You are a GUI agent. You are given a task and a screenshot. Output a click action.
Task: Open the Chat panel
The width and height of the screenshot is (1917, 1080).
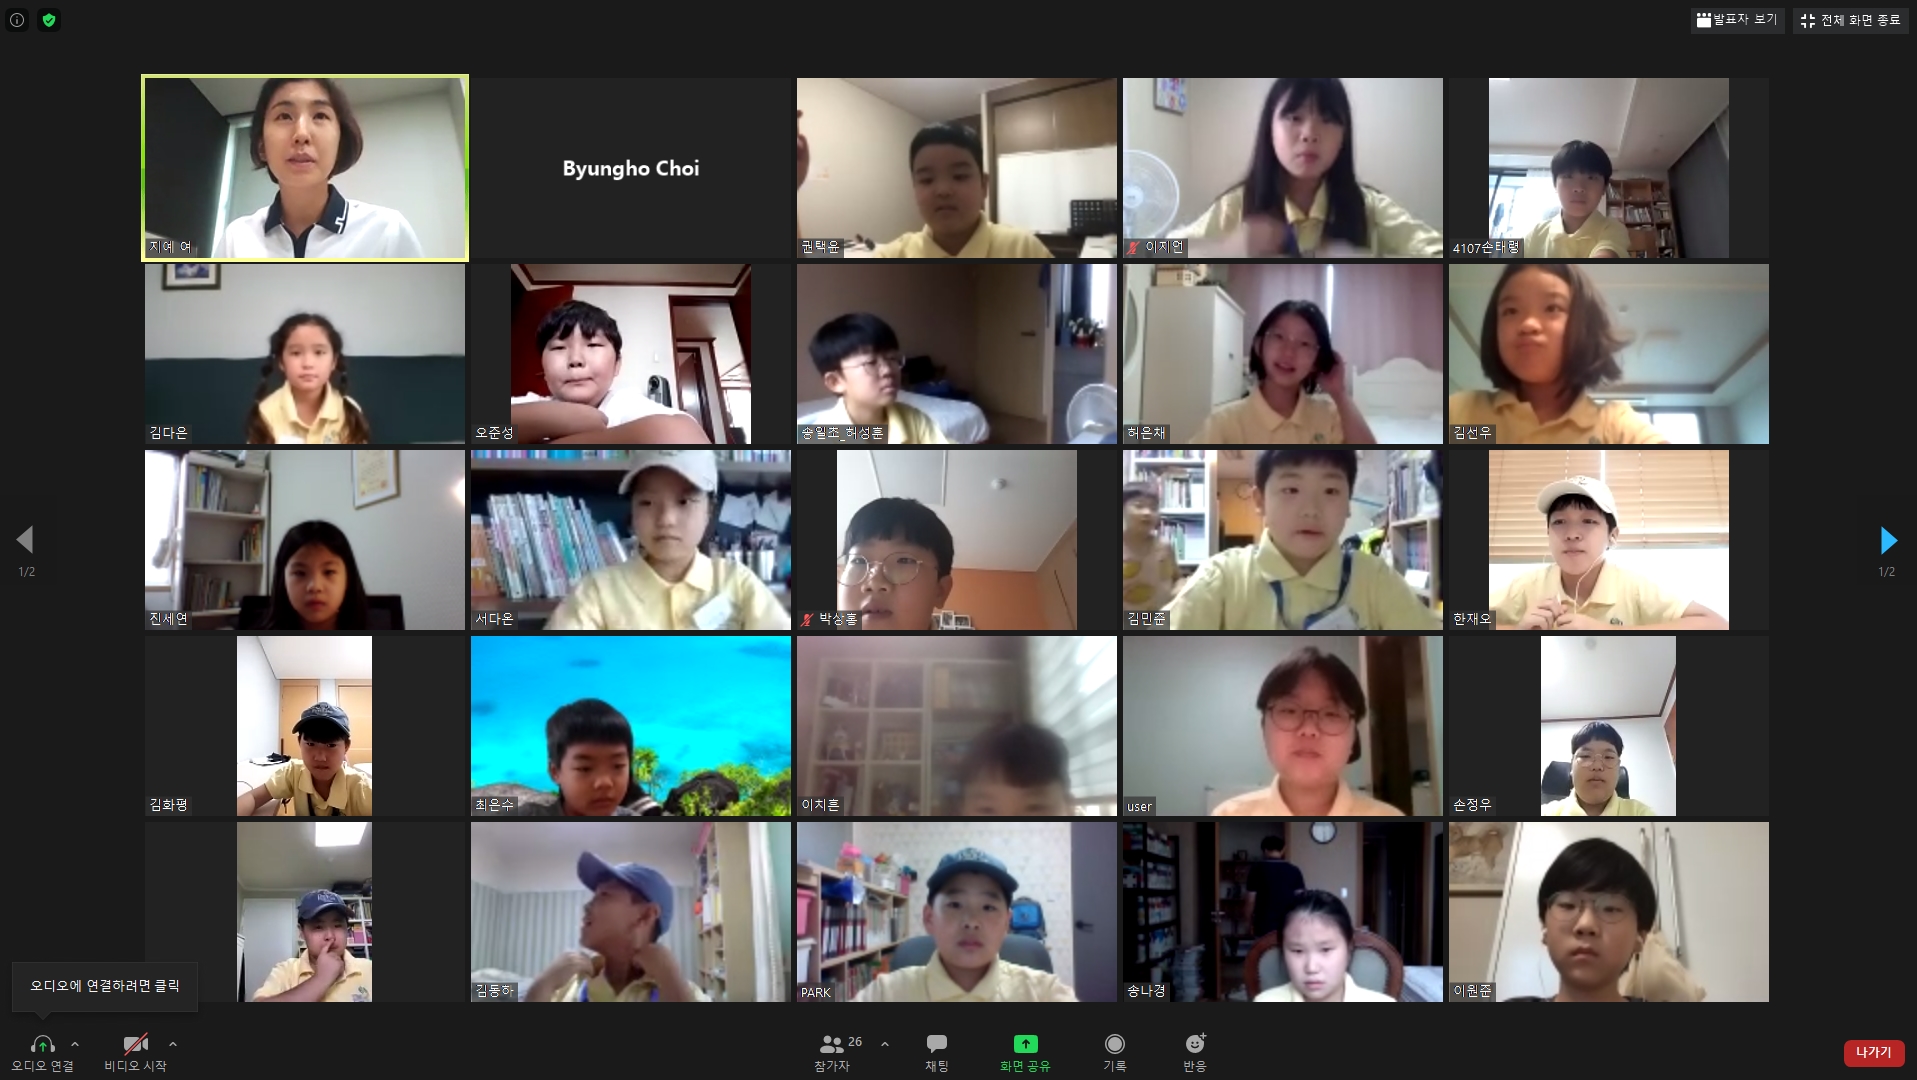(936, 1045)
